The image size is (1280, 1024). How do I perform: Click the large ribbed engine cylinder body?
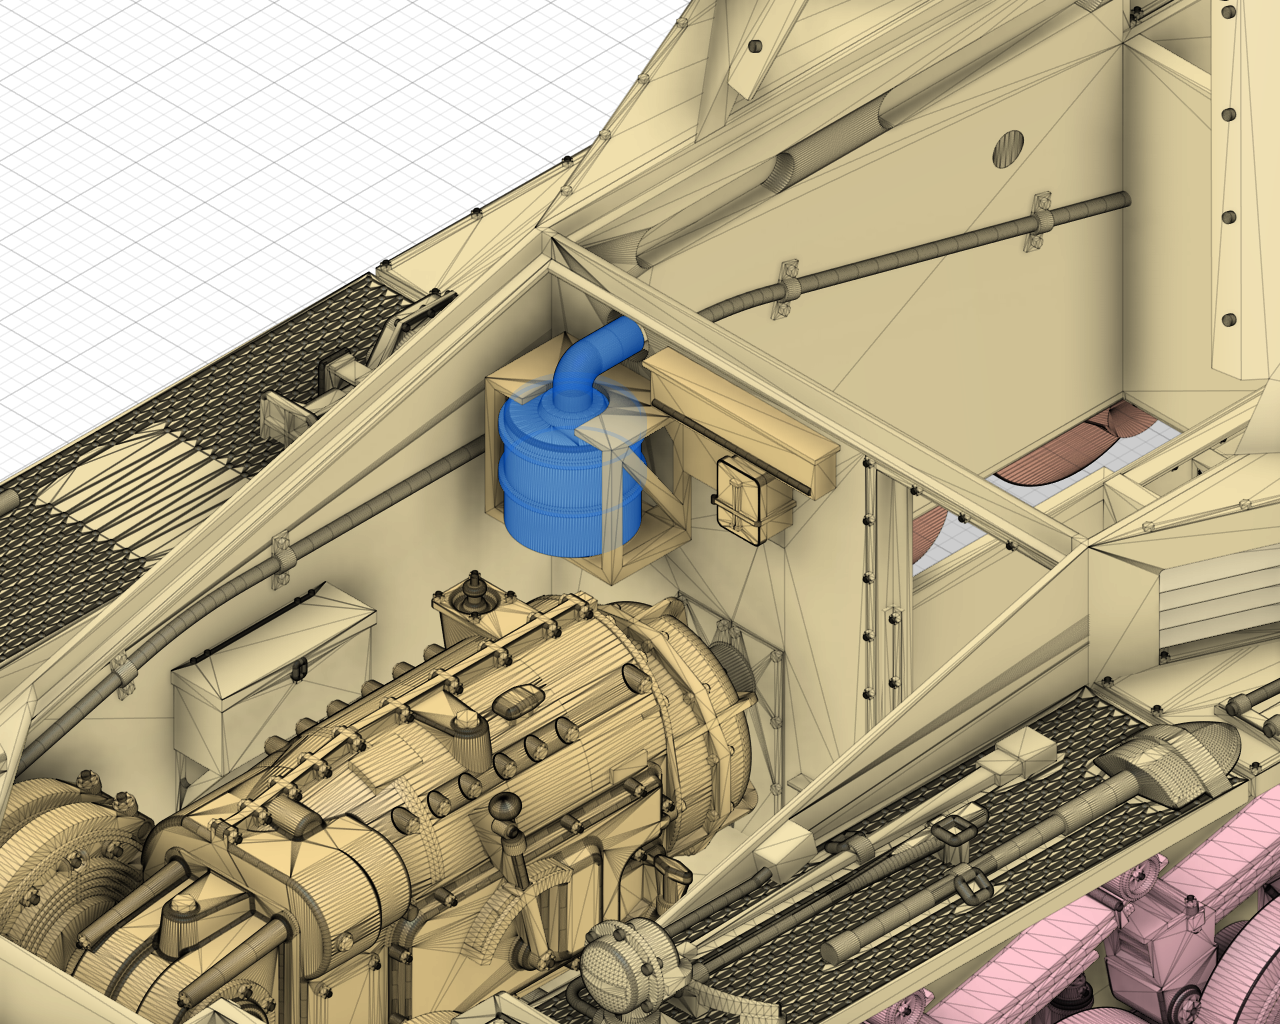pos(560,720)
